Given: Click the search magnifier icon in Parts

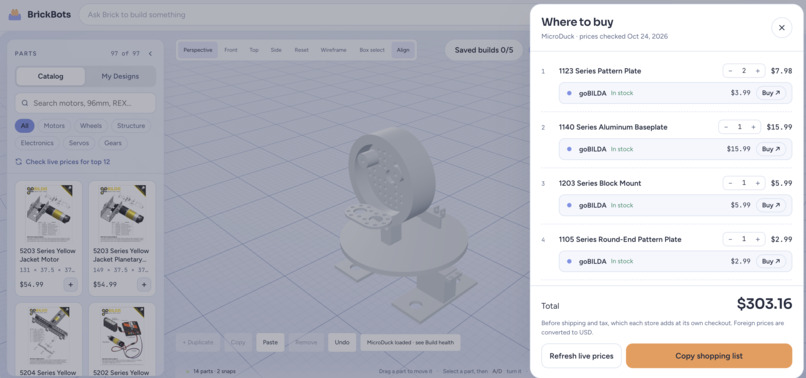Looking at the screenshot, I should 25,103.
